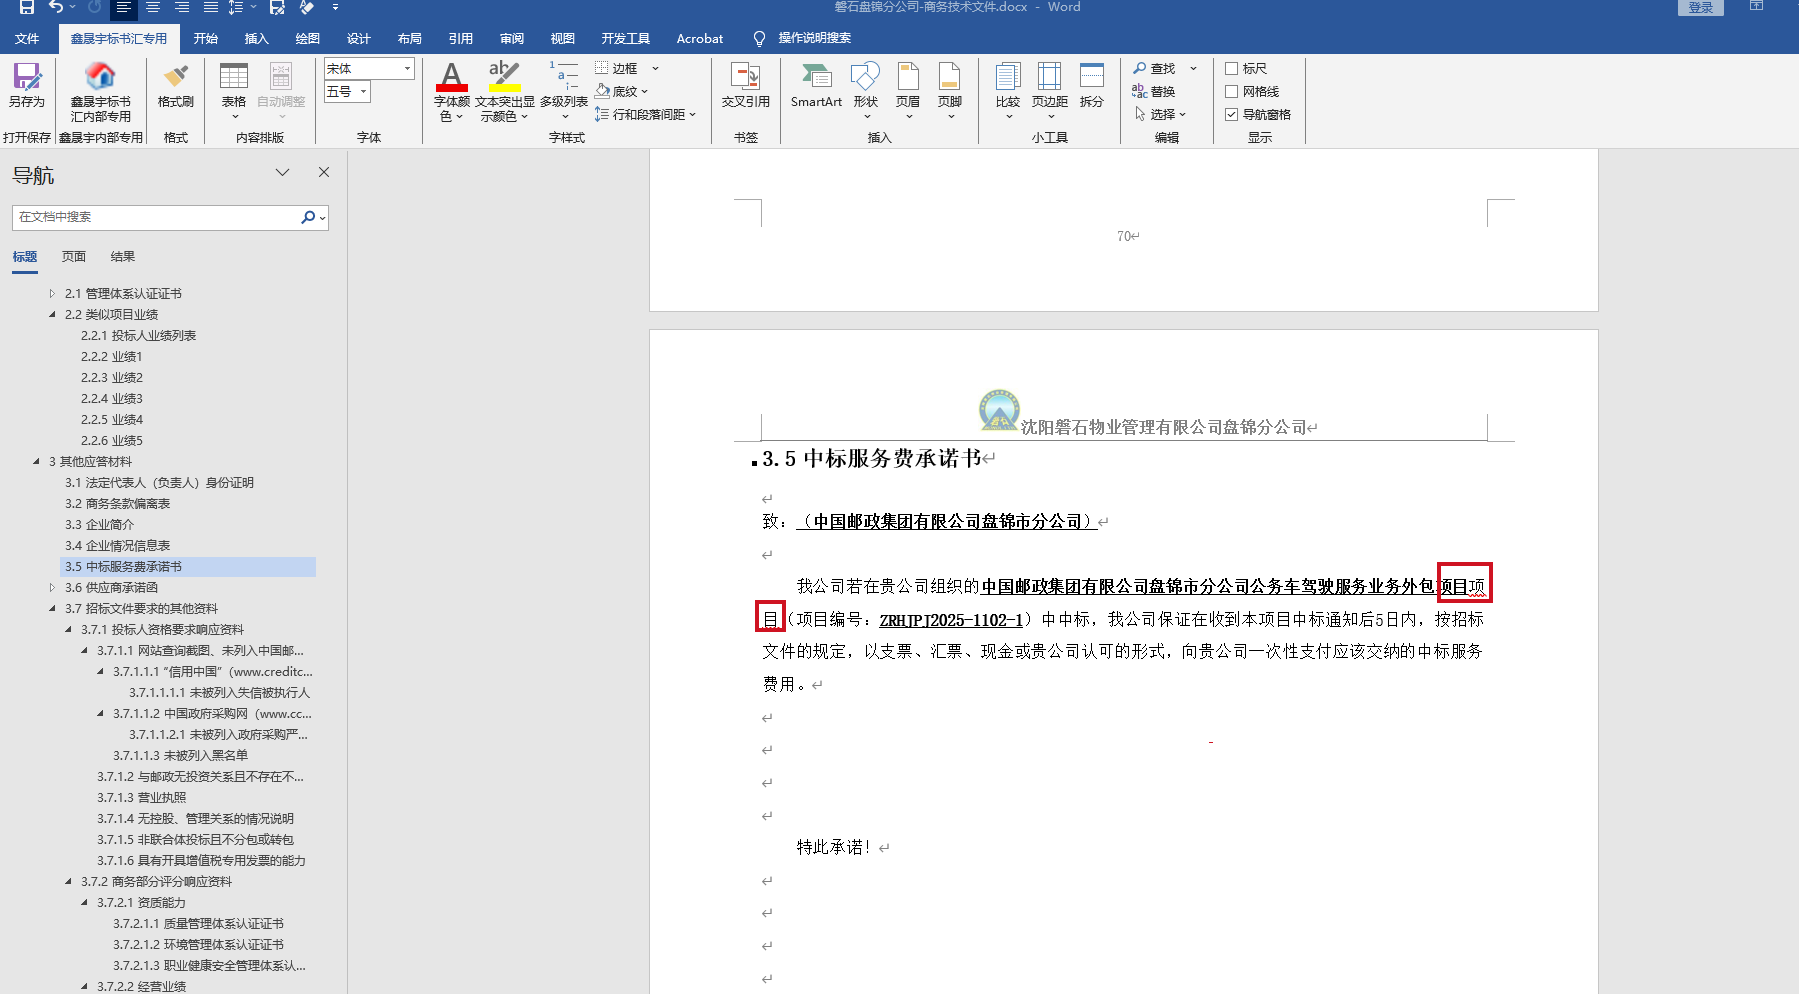1799x994 pixels.
Task: Justify text using the quick access toolbar
Action: click(211, 7)
